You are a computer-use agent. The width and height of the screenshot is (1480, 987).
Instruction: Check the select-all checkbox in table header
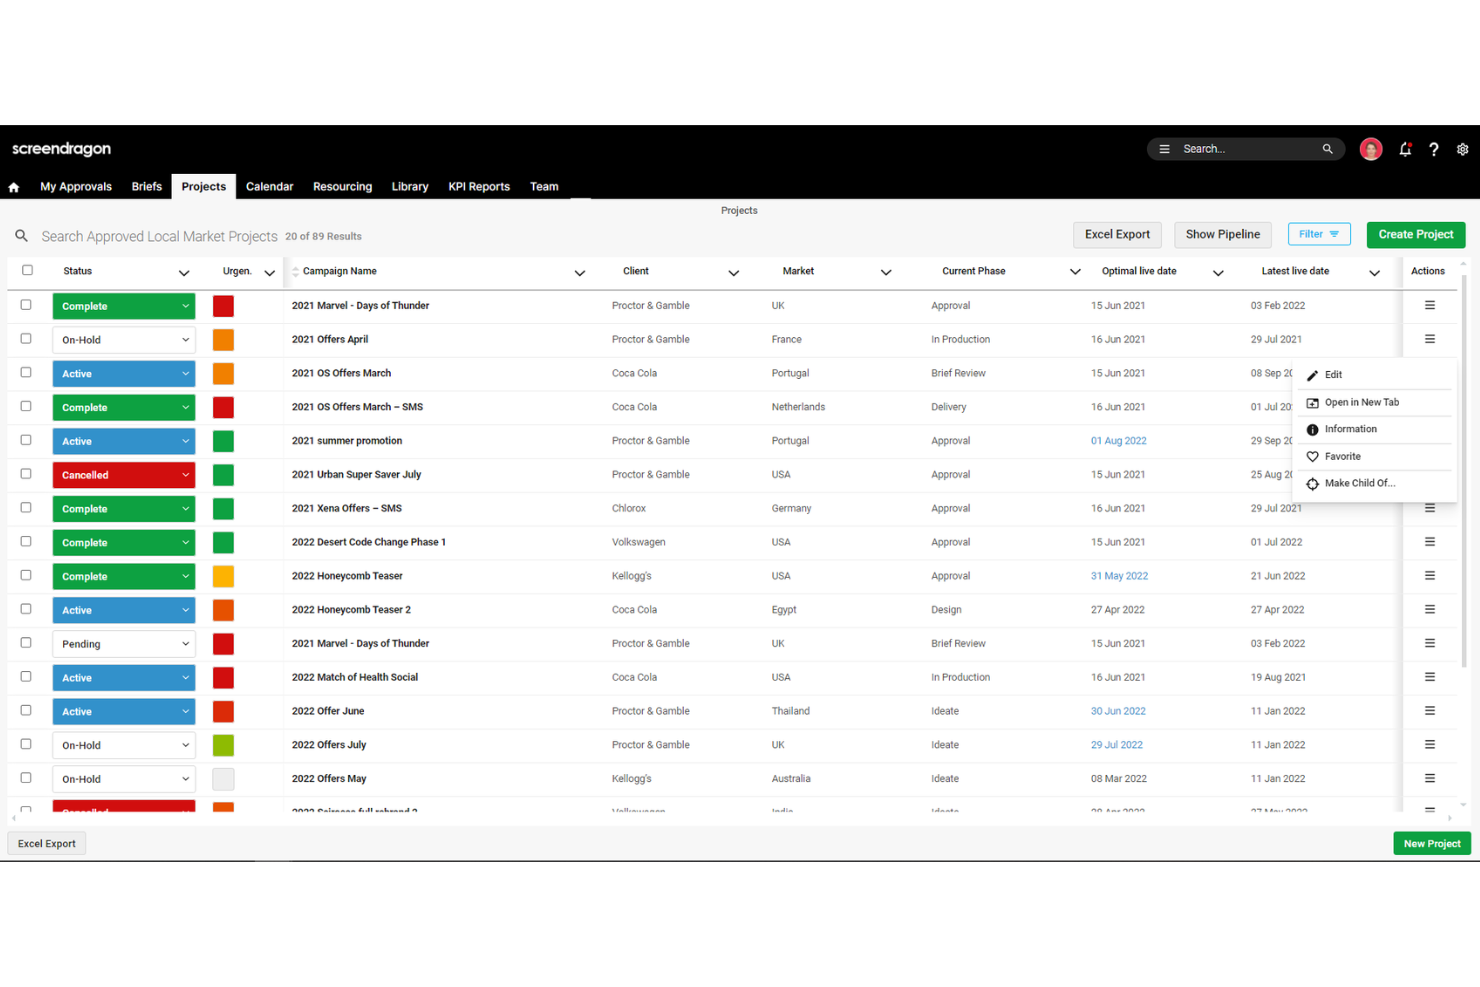(27, 270)
